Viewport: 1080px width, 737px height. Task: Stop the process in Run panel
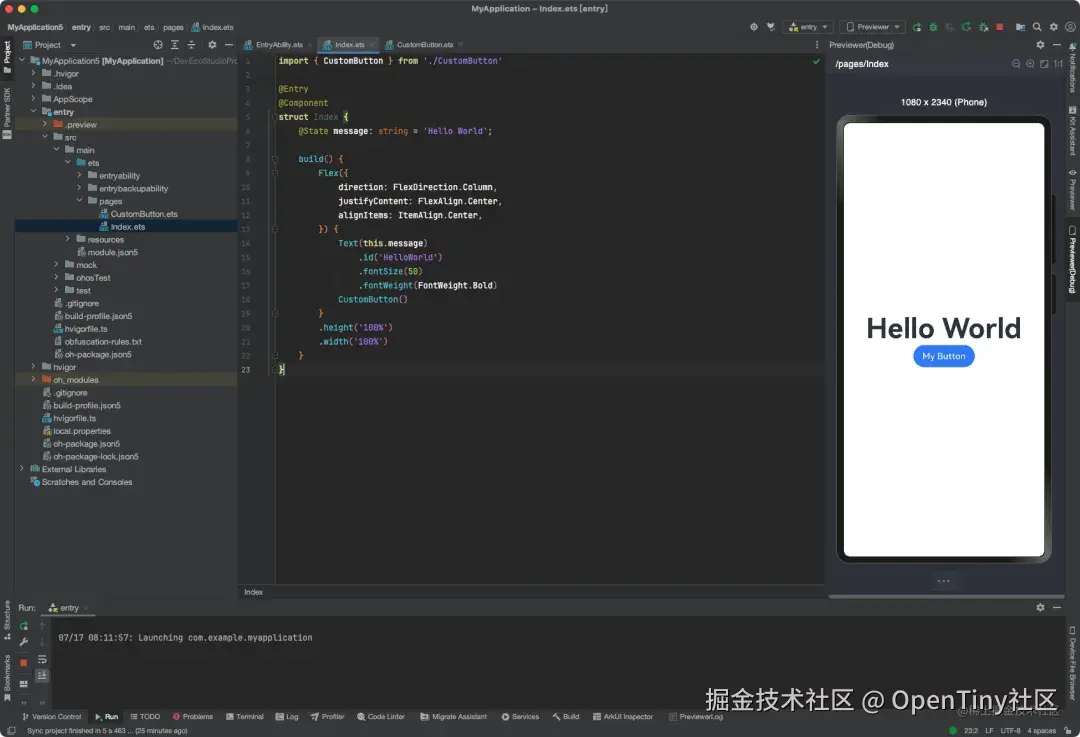(23, 662)
